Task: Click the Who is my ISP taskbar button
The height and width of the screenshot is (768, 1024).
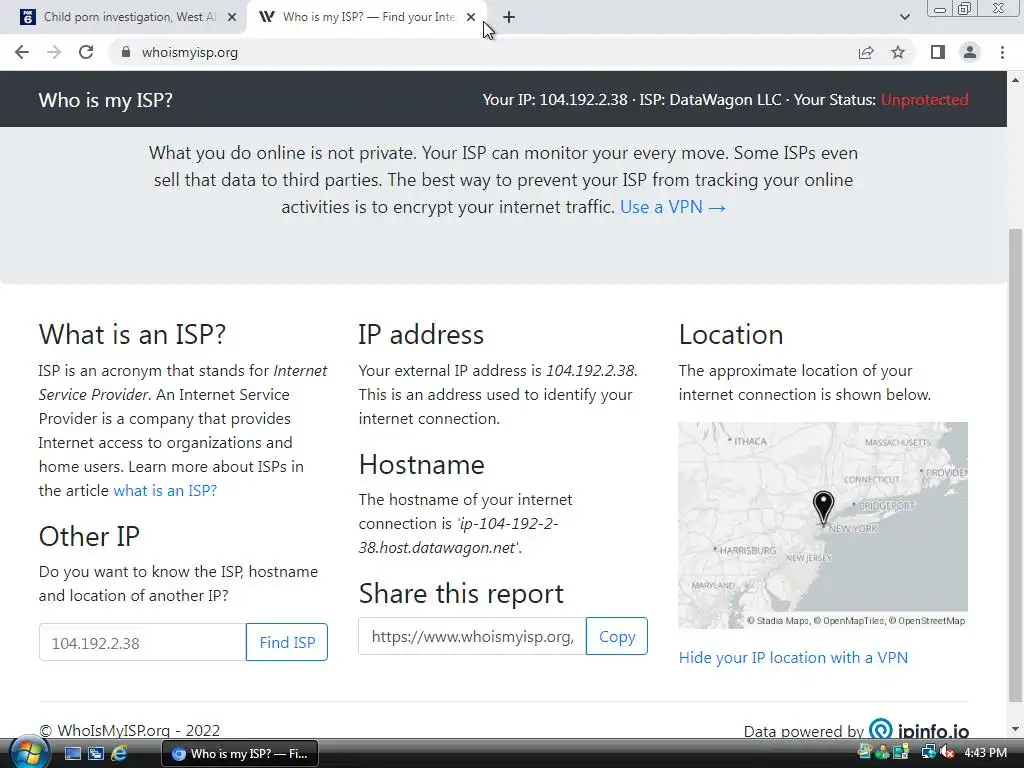Action: 240,754
